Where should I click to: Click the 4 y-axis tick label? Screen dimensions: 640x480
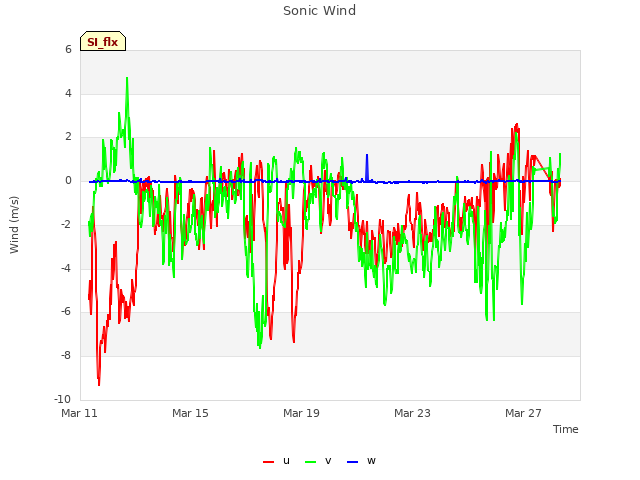68,93
